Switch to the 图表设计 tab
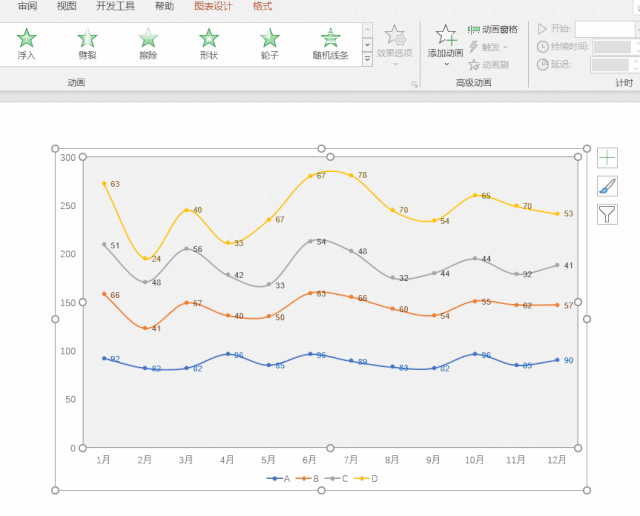 (213, 6)
